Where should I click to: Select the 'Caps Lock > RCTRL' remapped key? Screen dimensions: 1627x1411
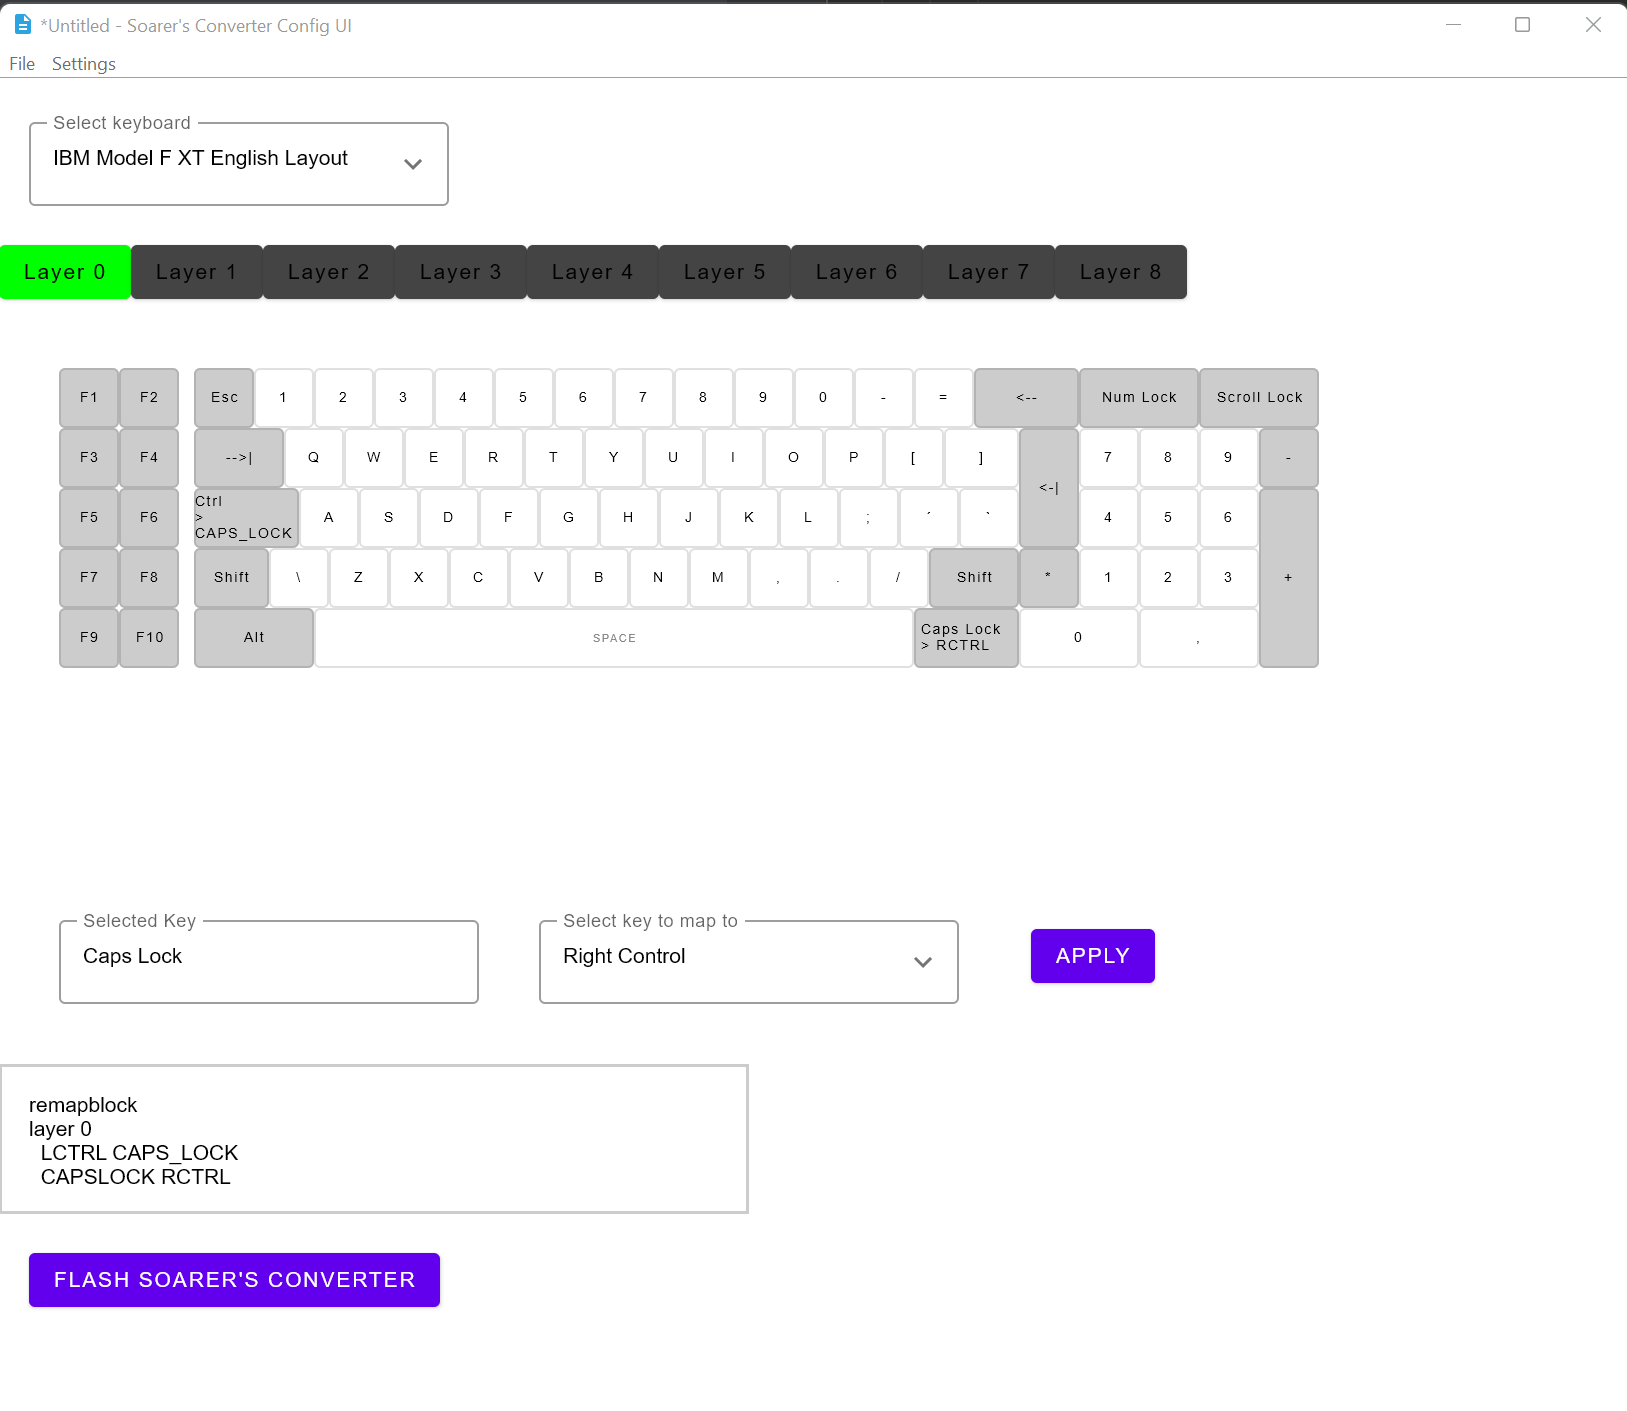click(x=964, y=637)
